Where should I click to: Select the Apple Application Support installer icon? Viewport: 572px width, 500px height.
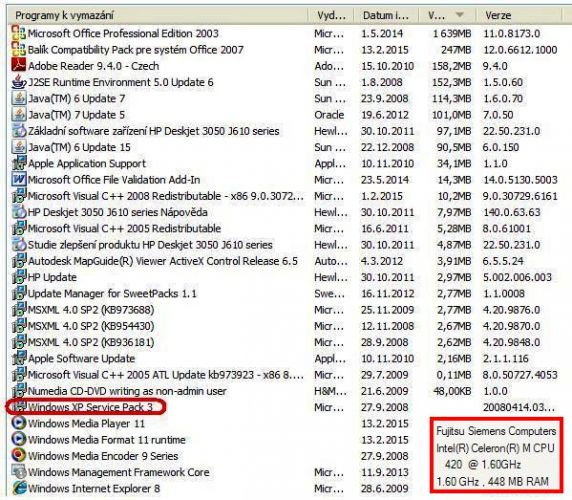point(19,163)
